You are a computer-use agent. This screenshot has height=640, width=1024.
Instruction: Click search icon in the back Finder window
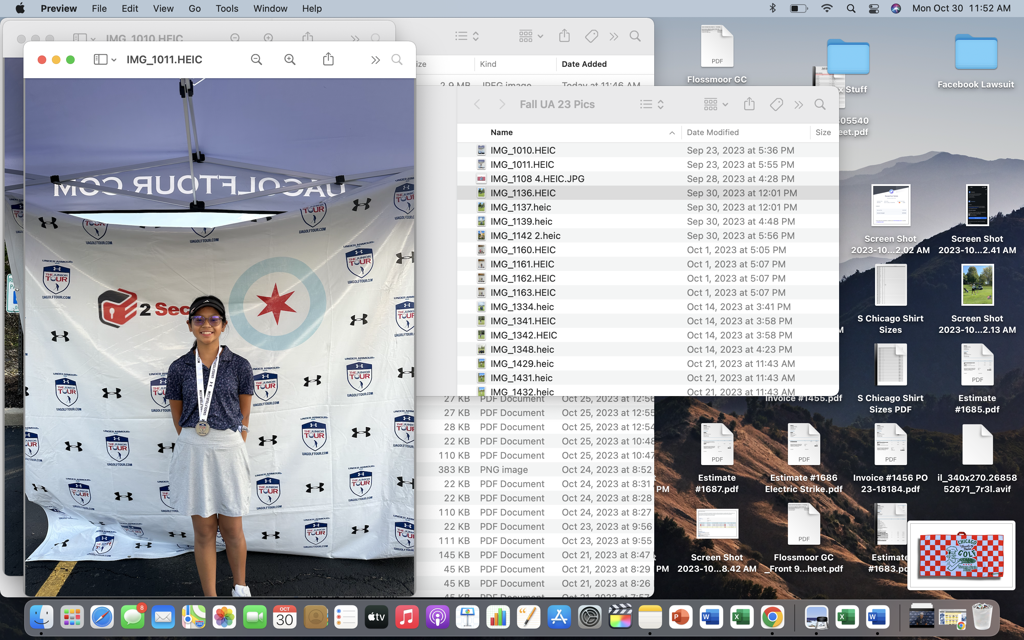(635, 37)
